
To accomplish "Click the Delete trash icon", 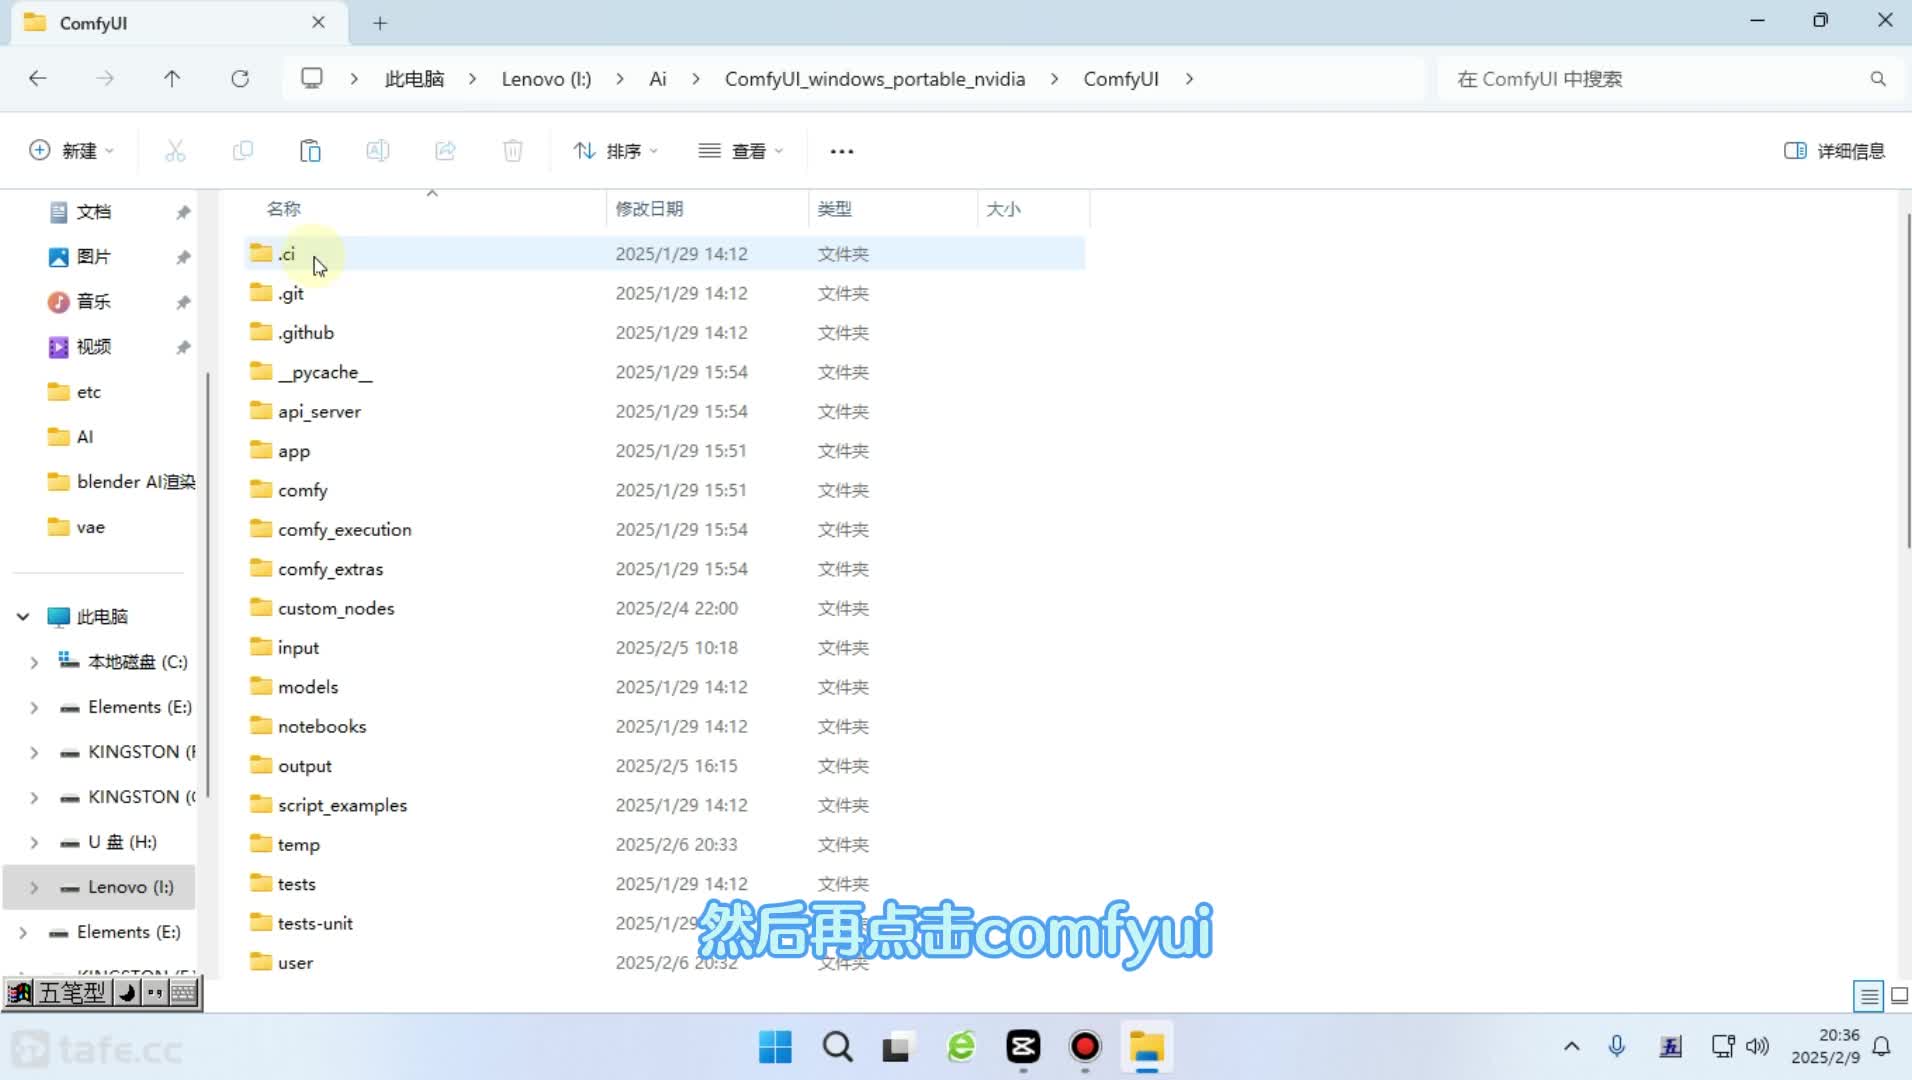I will pos(512,151).
